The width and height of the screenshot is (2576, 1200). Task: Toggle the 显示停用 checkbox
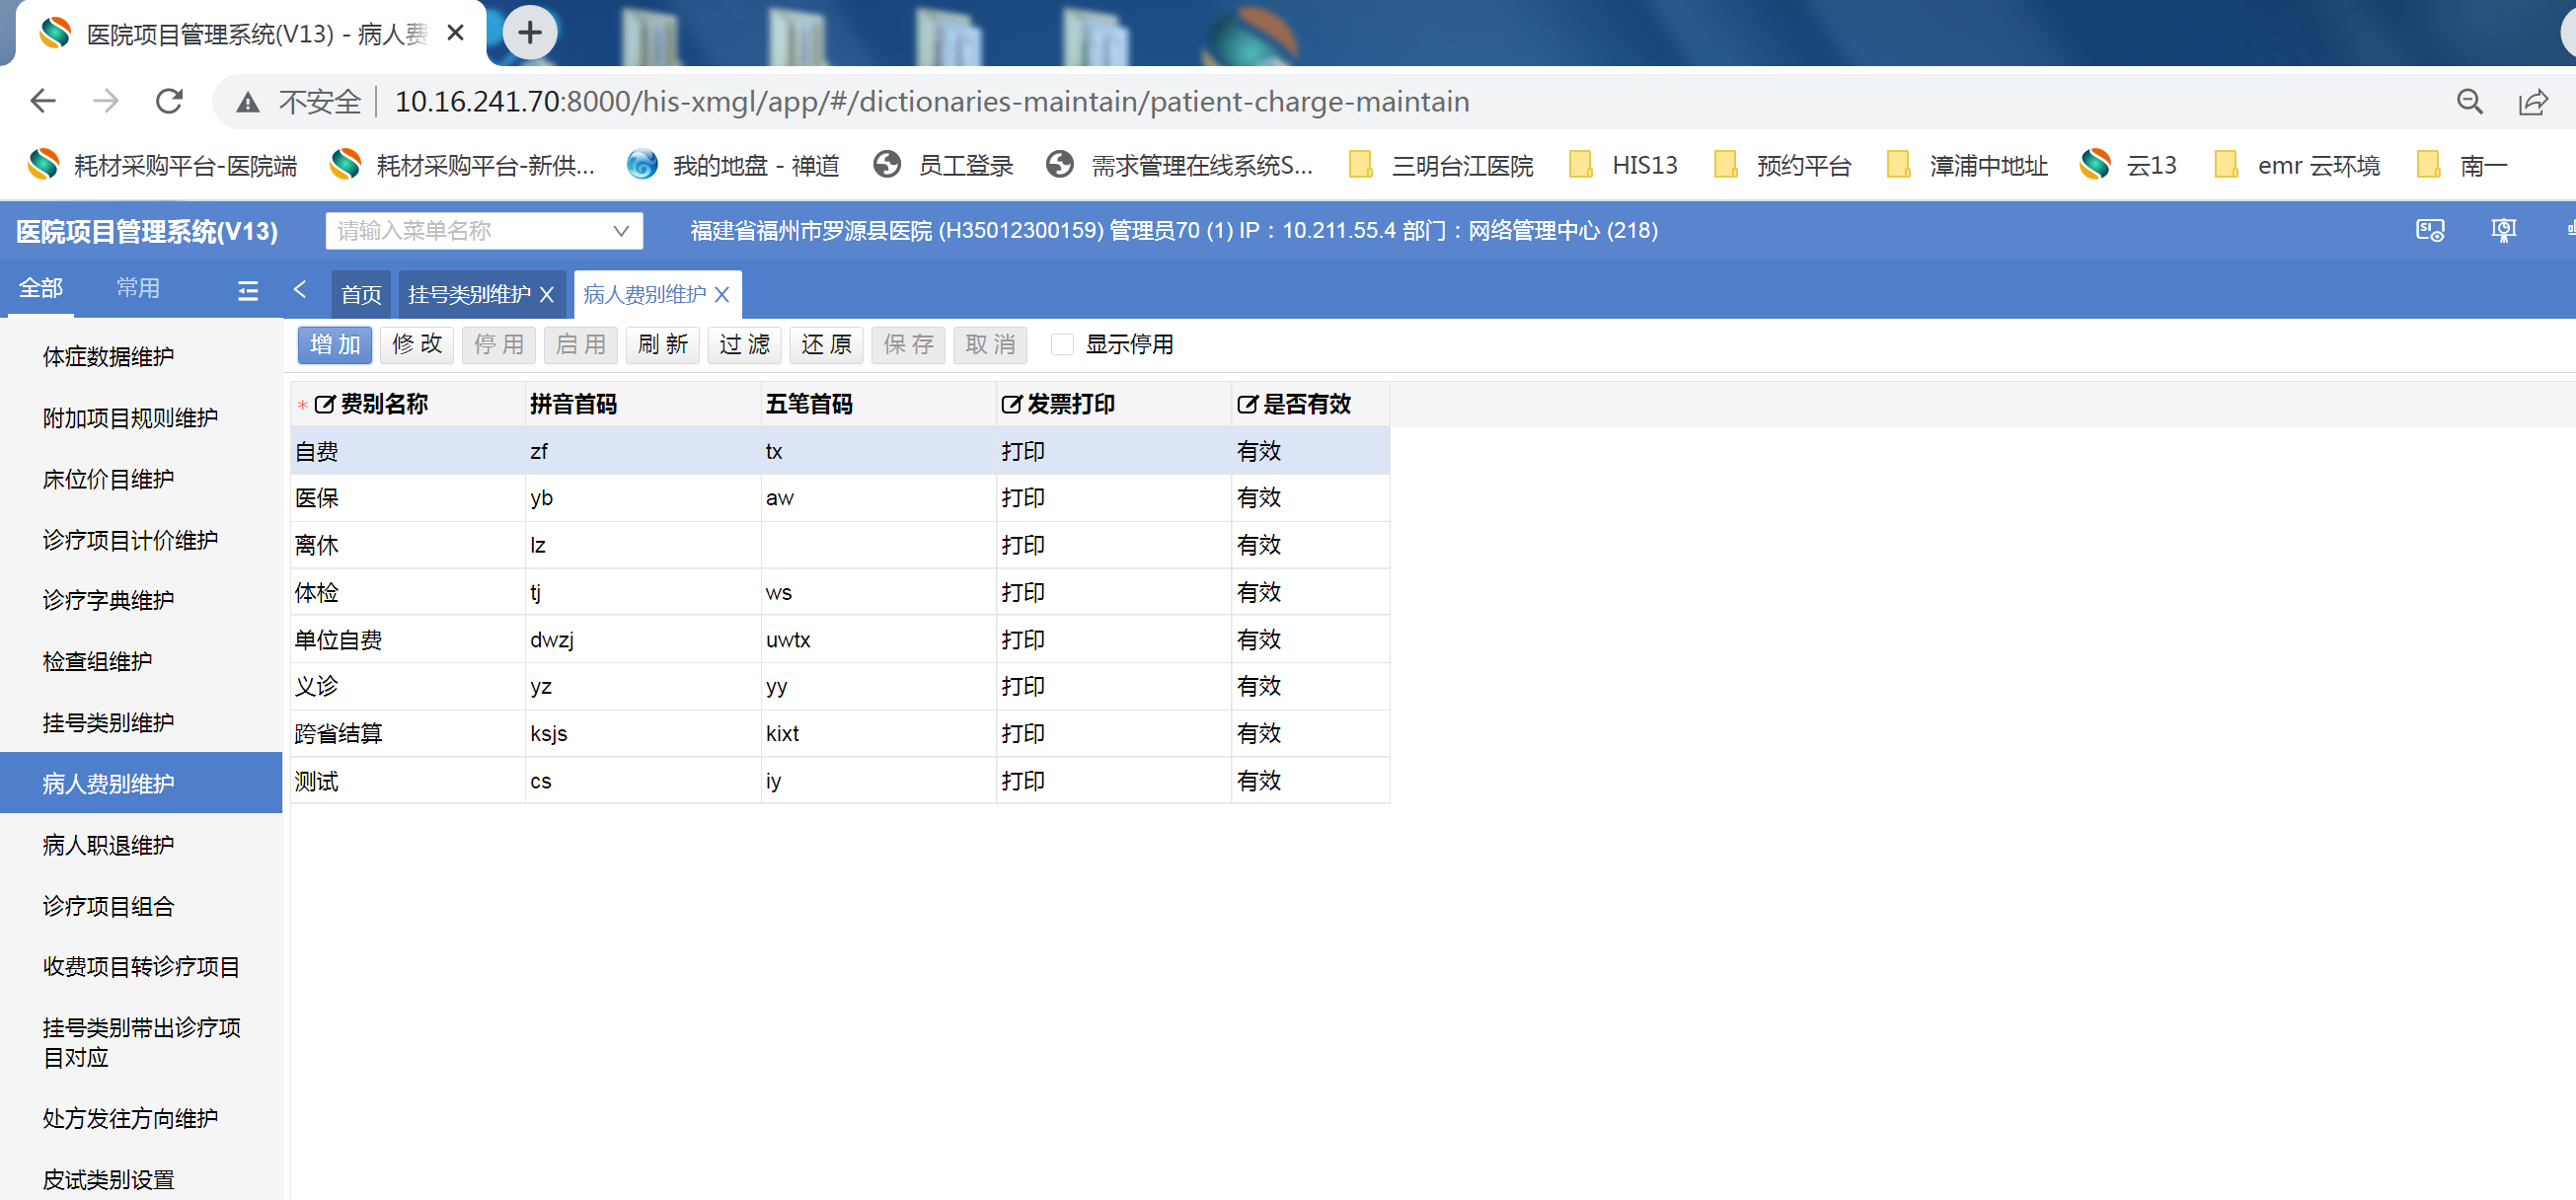click(x=1062, y=345)
